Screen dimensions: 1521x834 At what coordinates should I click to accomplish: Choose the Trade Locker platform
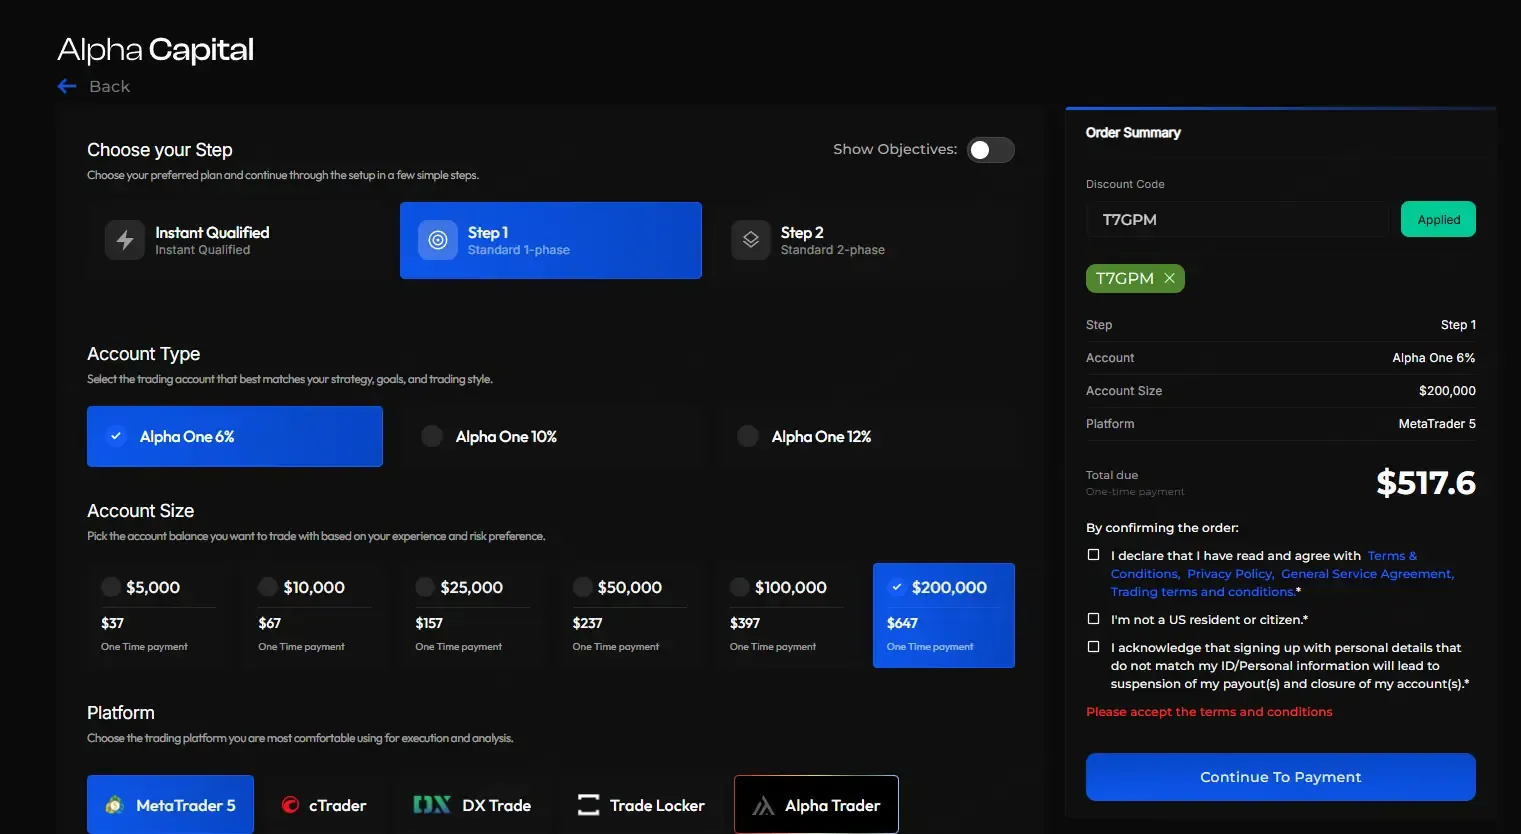pos(641,805)
